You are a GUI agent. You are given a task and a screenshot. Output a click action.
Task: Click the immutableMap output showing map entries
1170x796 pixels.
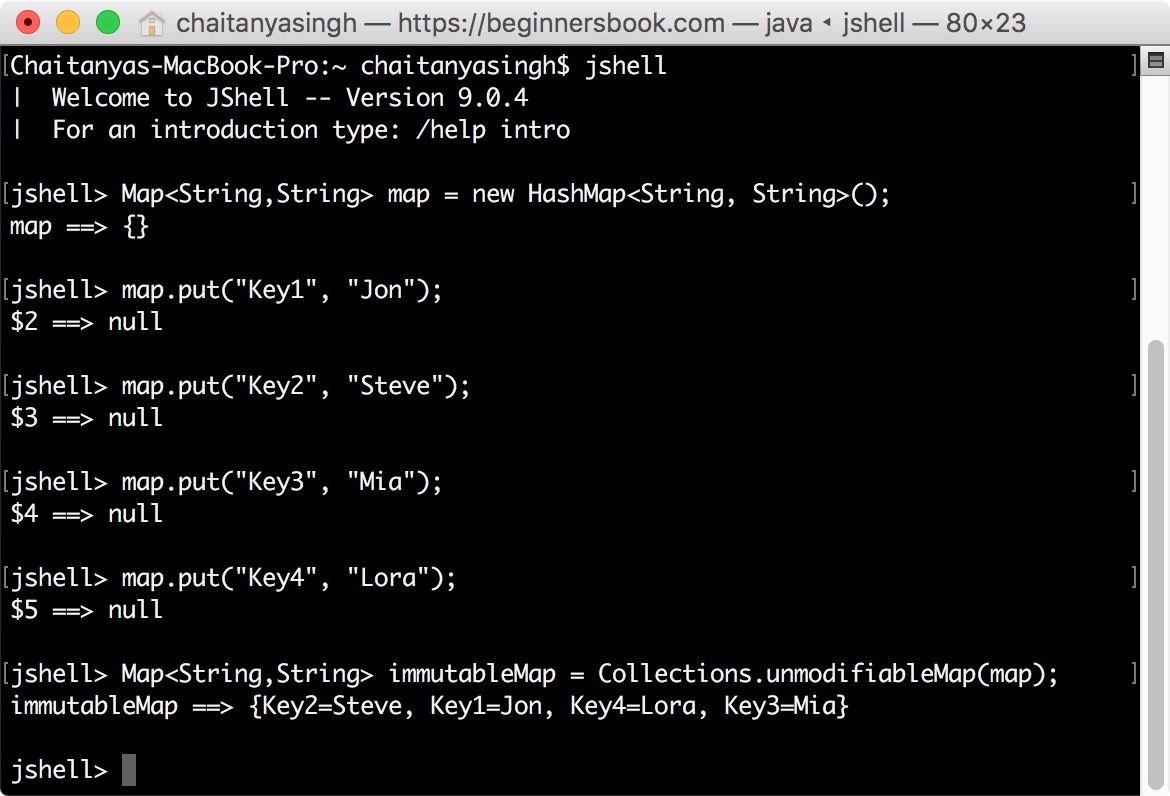tap(430, 705)
